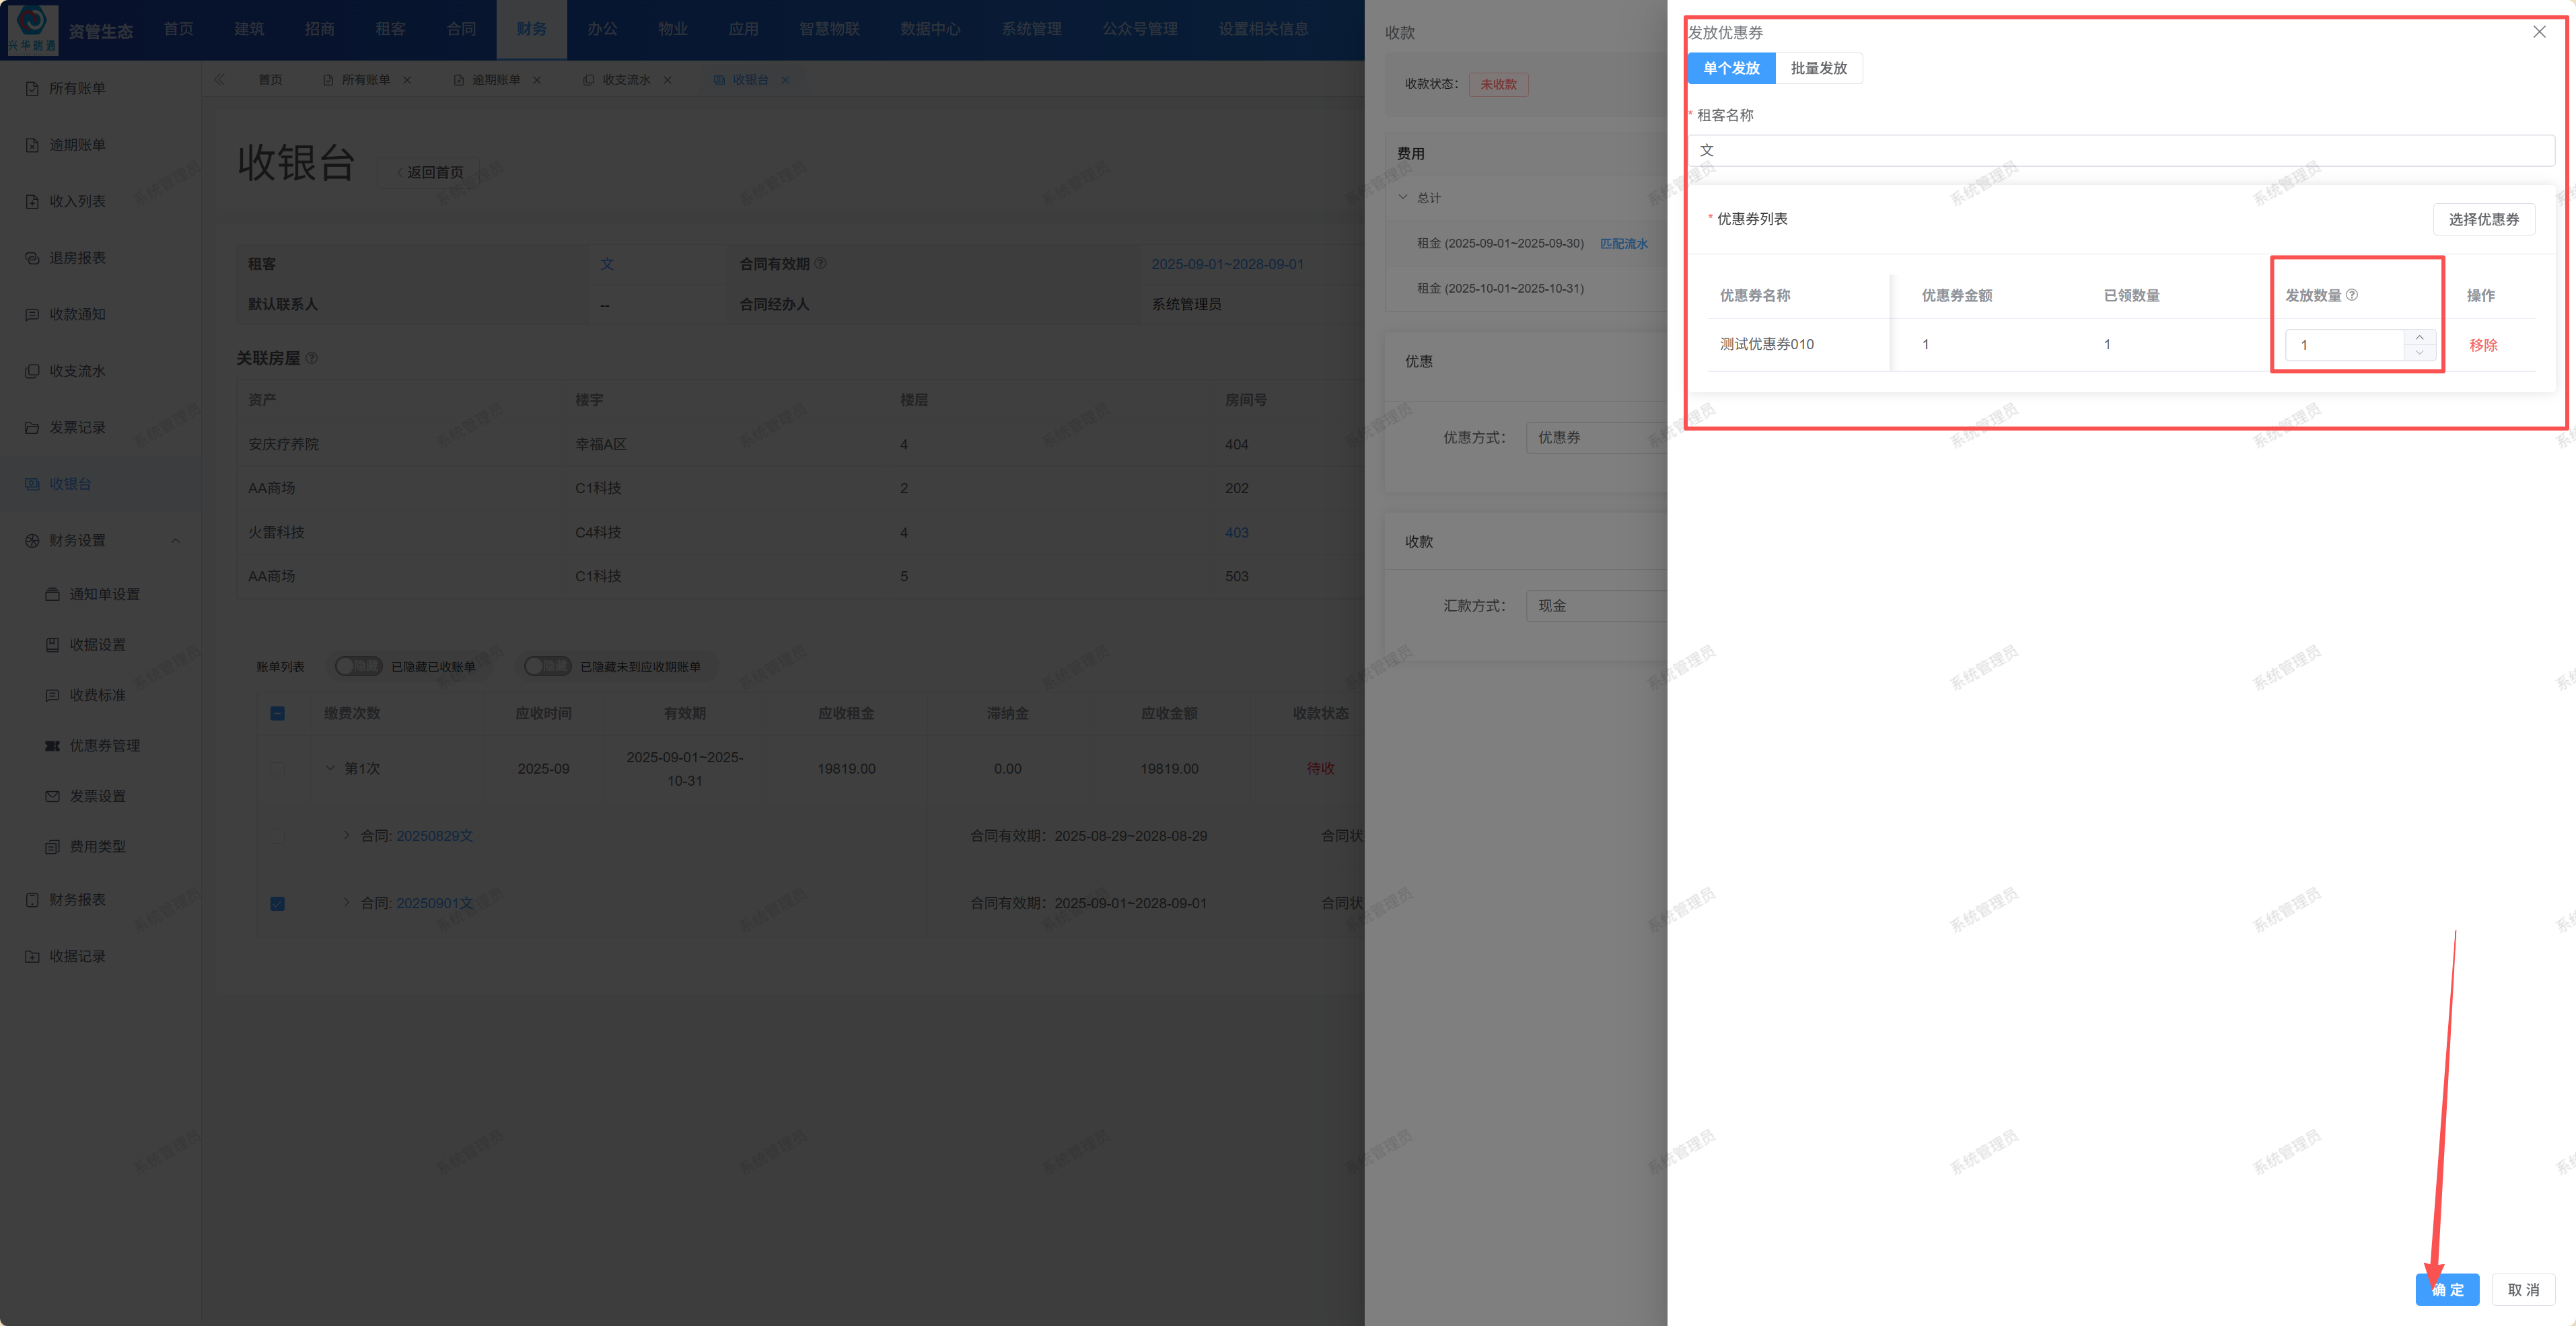Expand contract 20250829文 row

tap(346, 835)
